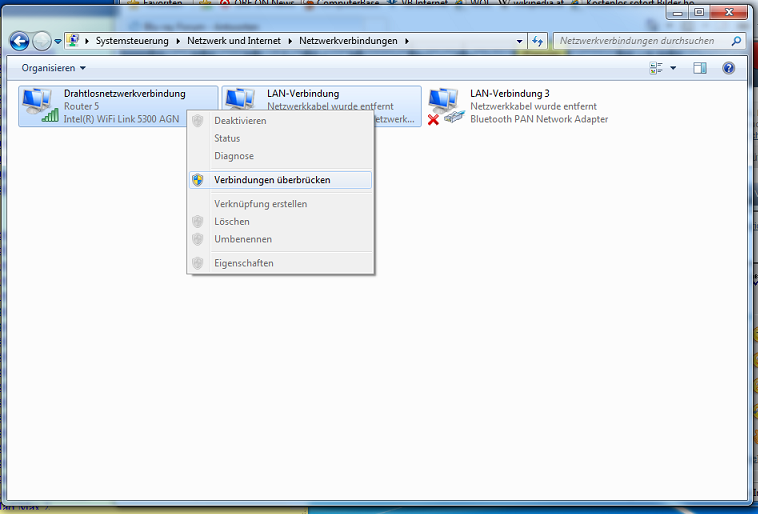The width and height of the screenshot is (758, 514).
Task: Toggle the preview pane icon
Action: coord(700,68)
